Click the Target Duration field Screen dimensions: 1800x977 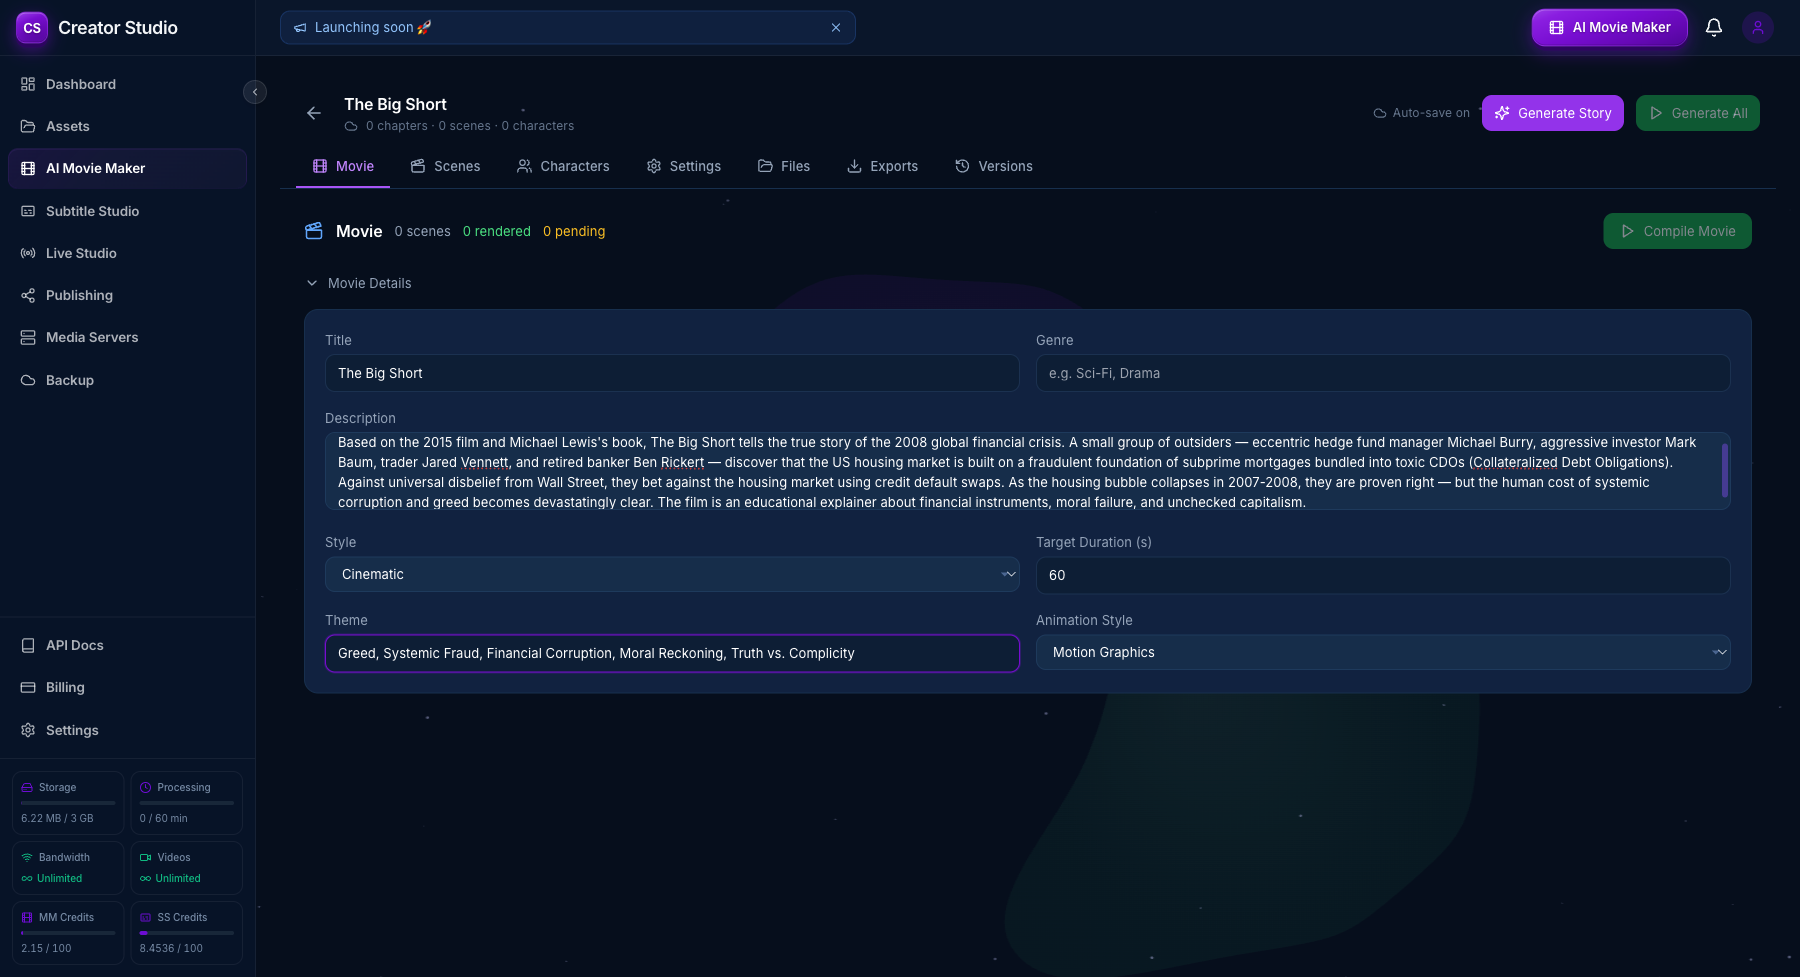[x=1383, y=575]
